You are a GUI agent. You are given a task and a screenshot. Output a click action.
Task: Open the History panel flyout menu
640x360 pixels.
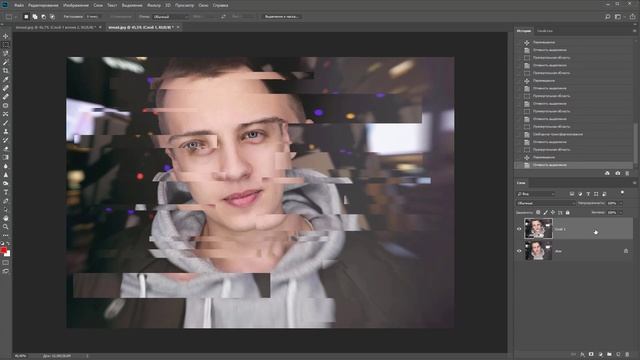click(634, 31)
